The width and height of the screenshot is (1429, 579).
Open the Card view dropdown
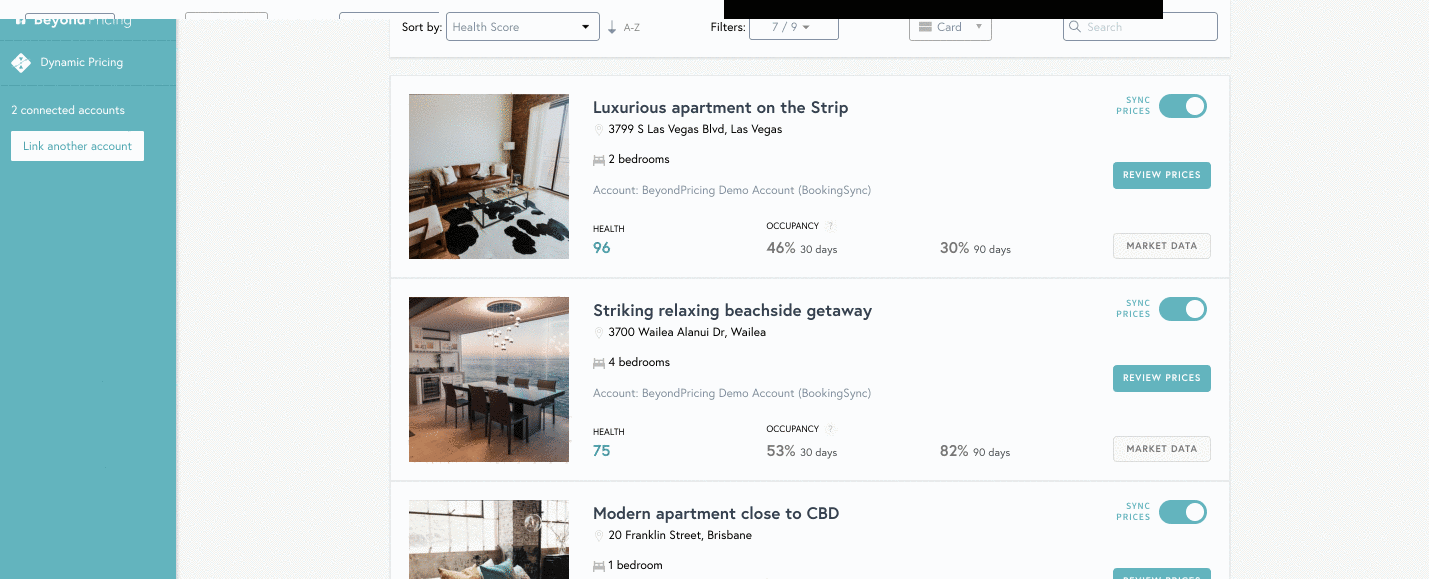coord(950,27)
